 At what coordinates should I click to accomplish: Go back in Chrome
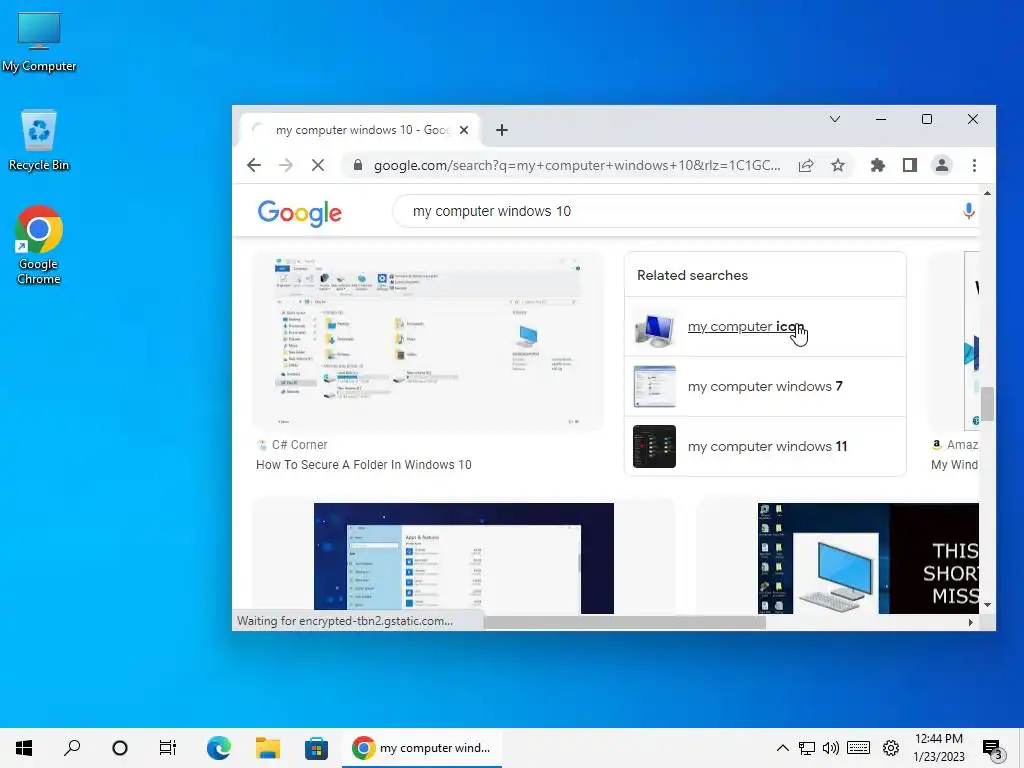[x=254, y=165]
